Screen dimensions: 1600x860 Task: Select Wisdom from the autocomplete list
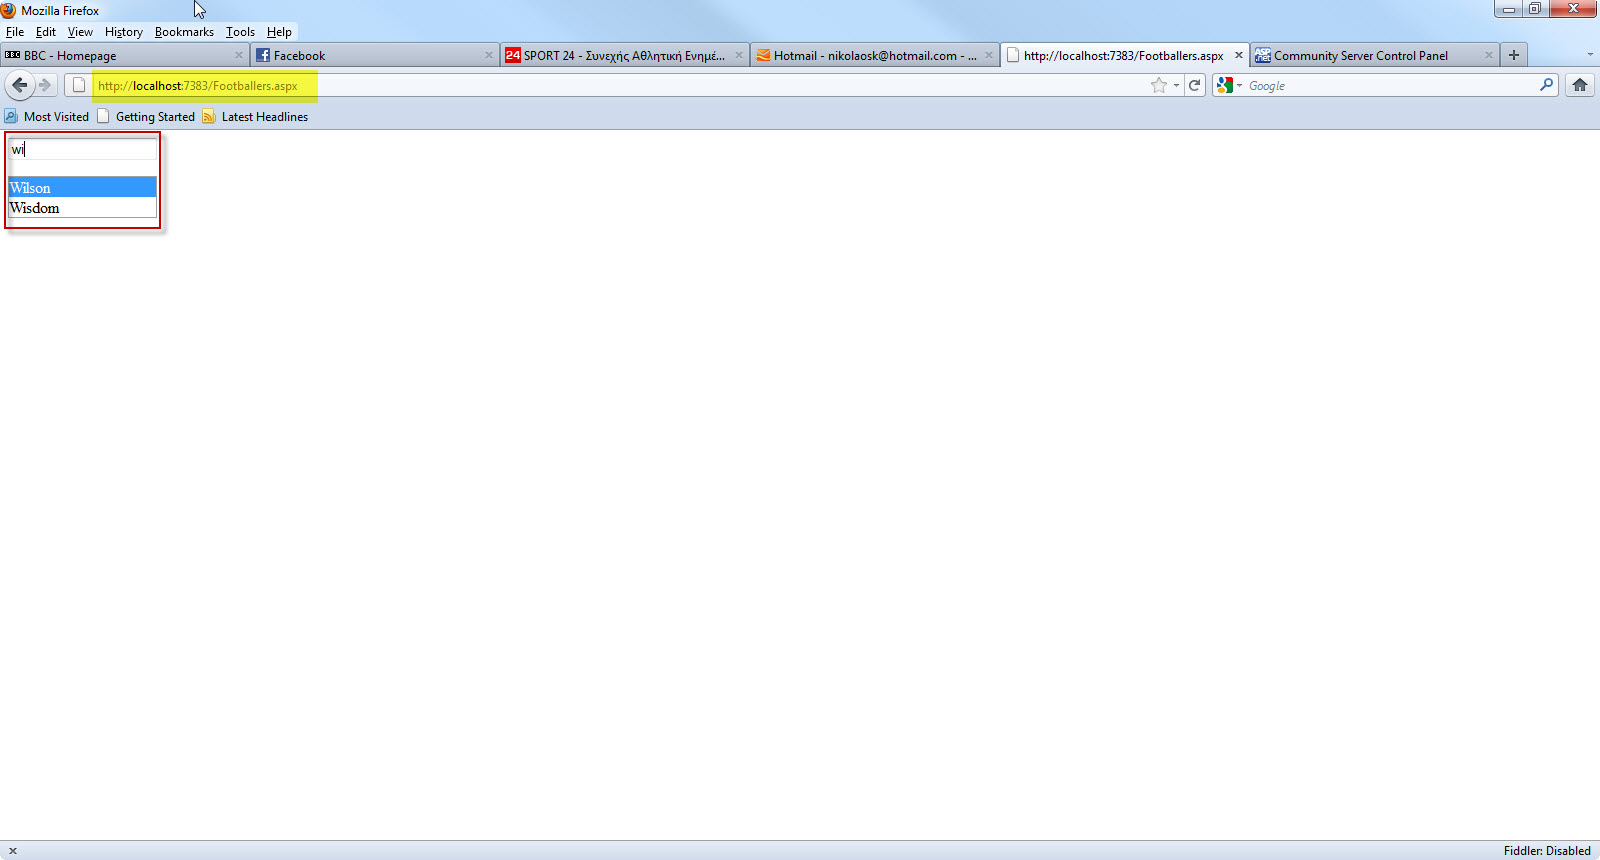click(x=82, y=207)
